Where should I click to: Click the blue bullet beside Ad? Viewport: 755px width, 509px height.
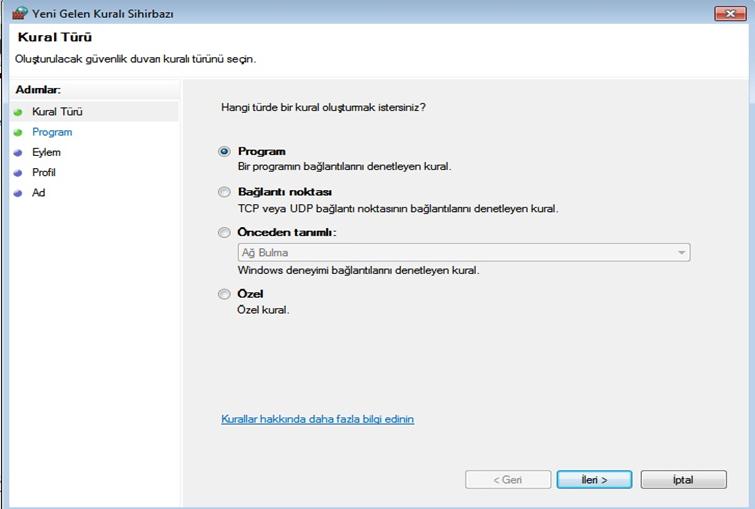pyautogui.click(x=18, y=193)
